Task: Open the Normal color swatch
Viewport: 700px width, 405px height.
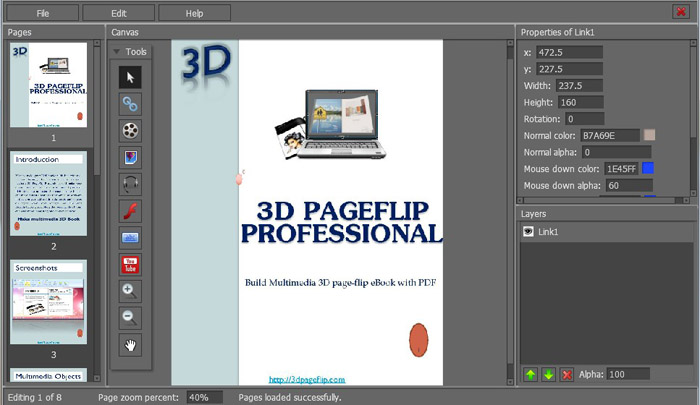Action: [650, 135]
